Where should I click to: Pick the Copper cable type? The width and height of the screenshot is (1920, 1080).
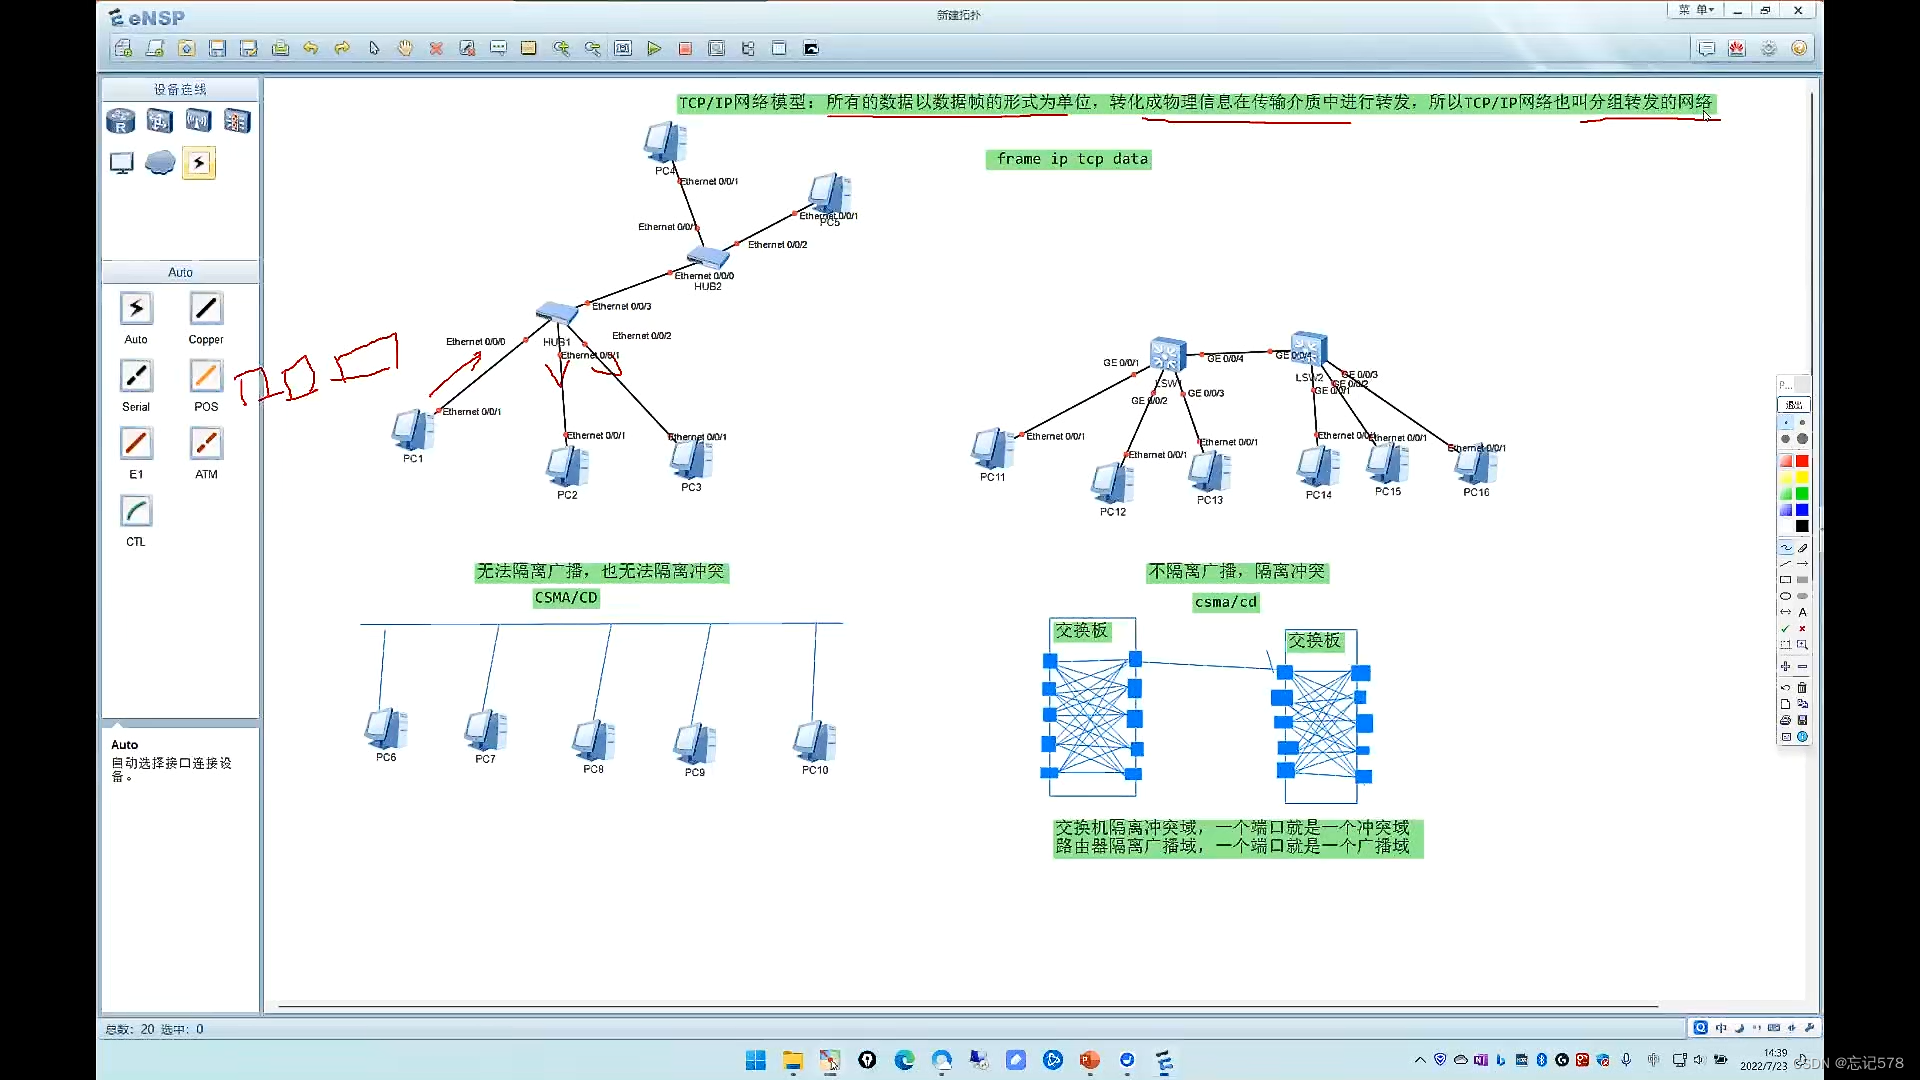[206, 309]
